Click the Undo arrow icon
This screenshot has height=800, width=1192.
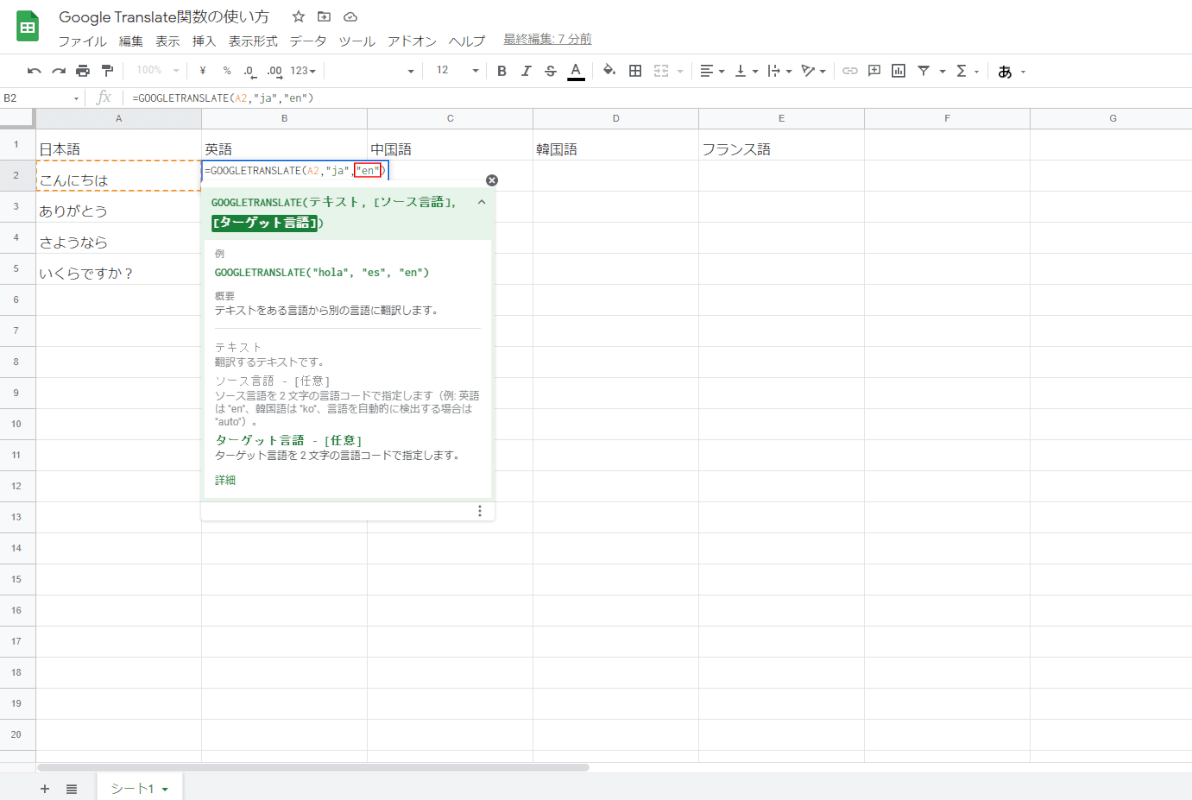34,71
